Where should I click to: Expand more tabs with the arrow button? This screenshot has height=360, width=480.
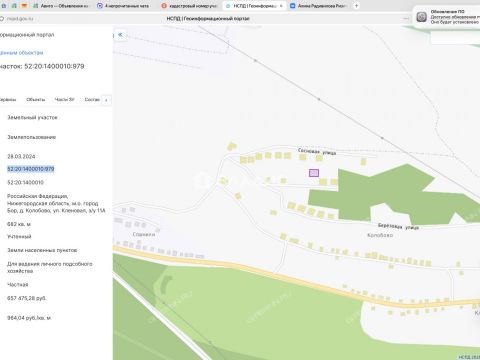coord(106,100)
